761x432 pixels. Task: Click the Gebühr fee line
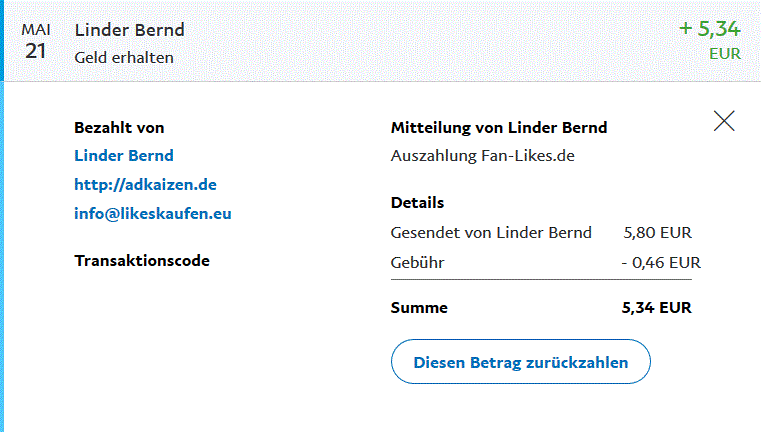click(x=417, y=262)
